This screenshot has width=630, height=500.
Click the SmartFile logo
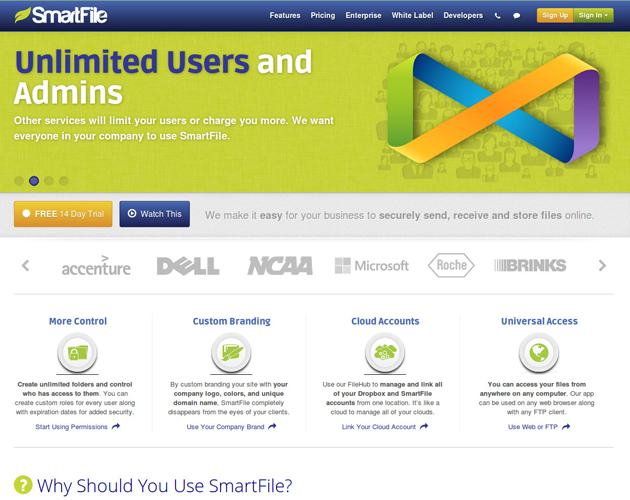point(60,15)
